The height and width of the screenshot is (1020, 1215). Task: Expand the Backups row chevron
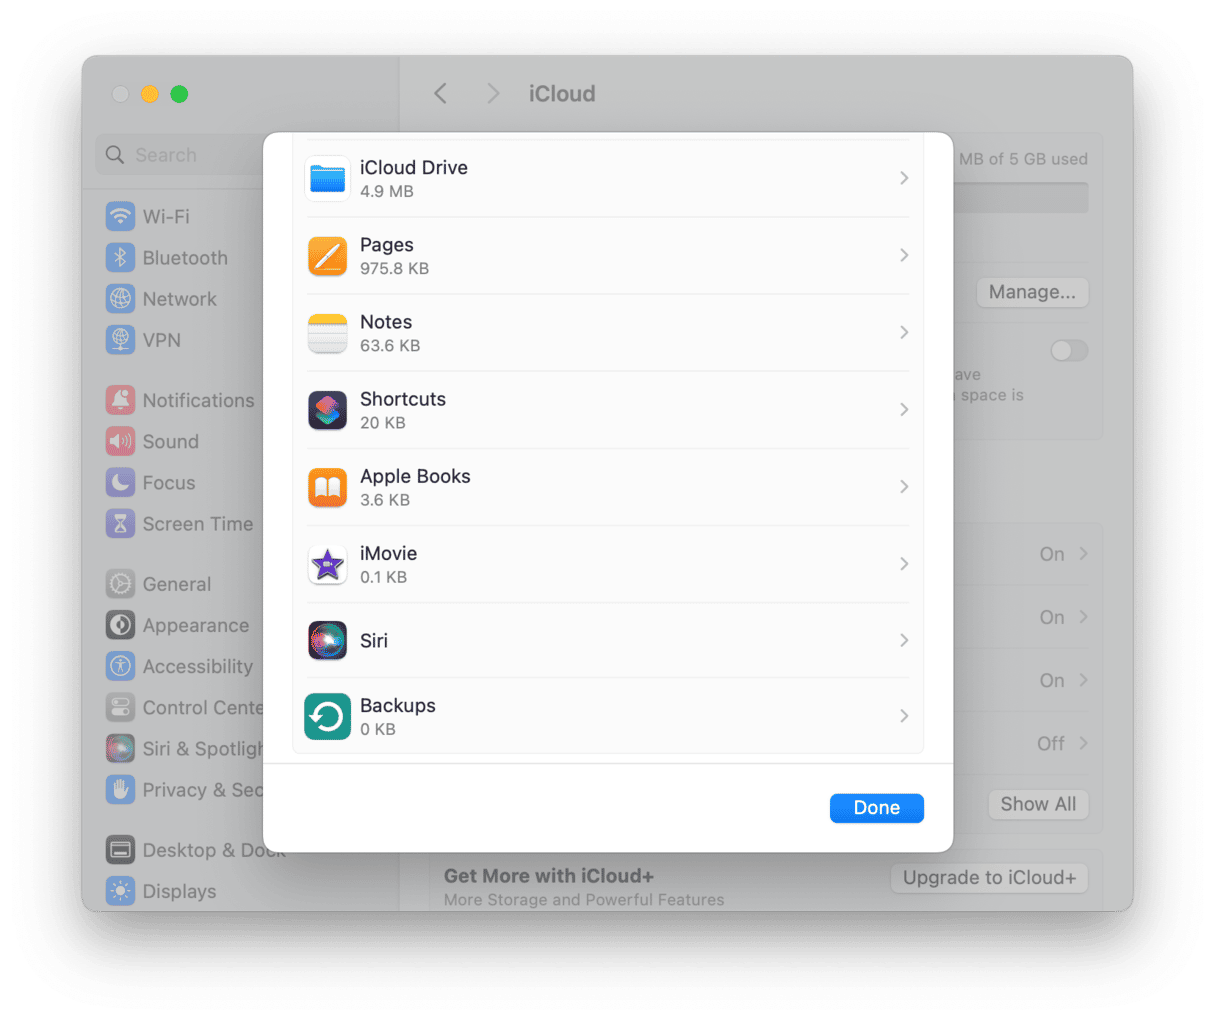[x=904, y=716]
